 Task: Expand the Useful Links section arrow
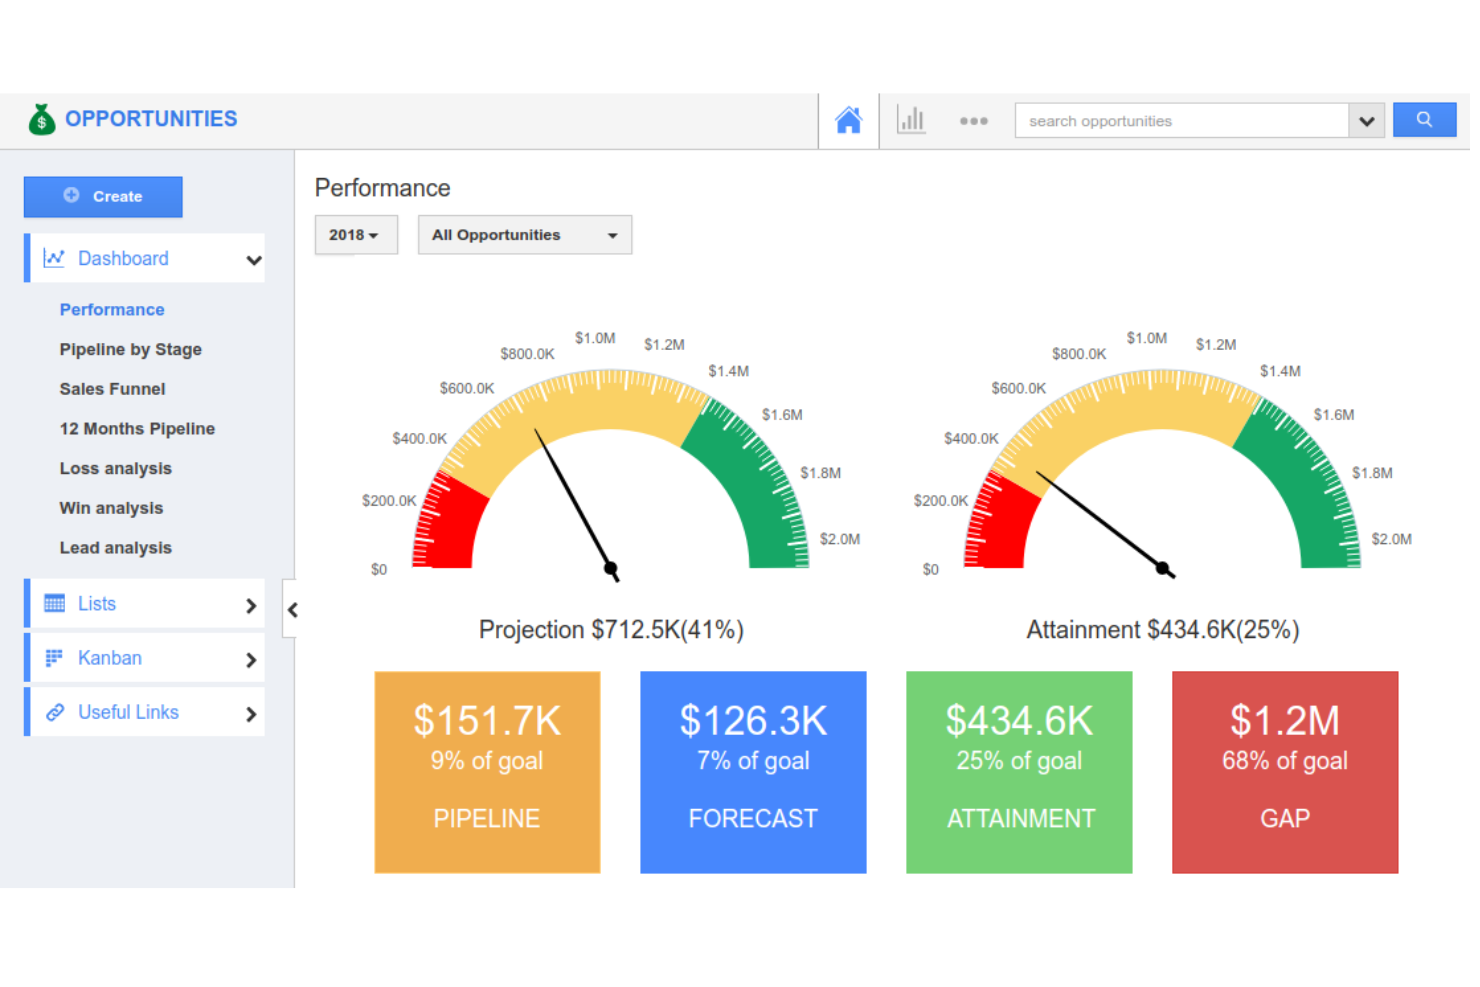pyautogui.click(x=251, y=713)
